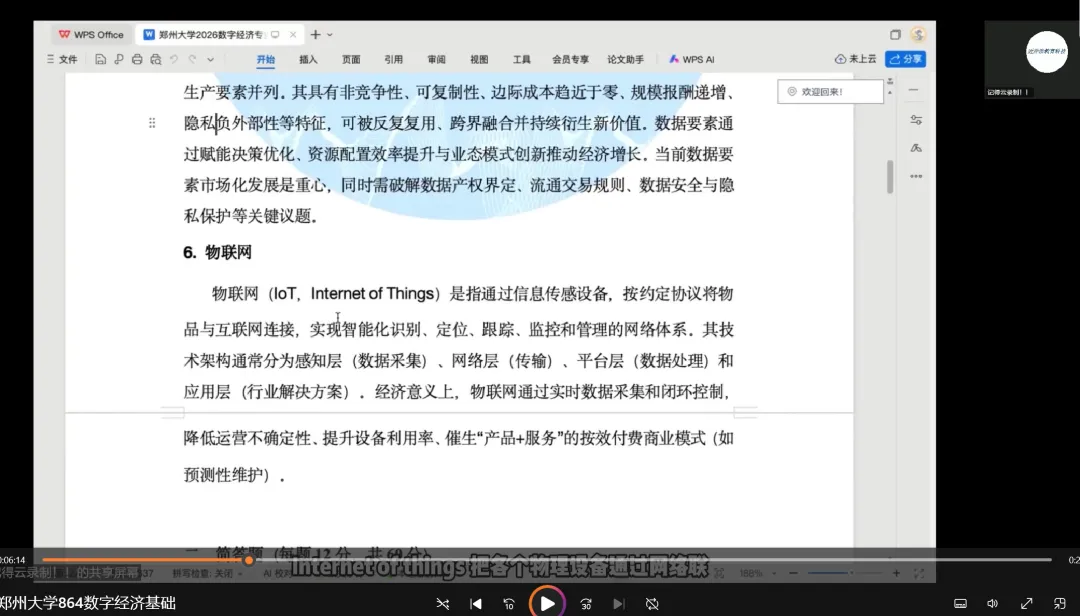
Task: Click the Print icon
Action: [137, 59]
